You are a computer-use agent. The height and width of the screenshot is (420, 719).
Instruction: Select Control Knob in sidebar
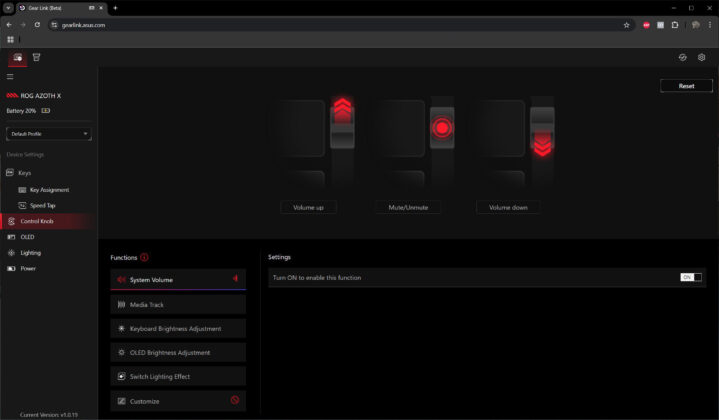click(48, 221)
